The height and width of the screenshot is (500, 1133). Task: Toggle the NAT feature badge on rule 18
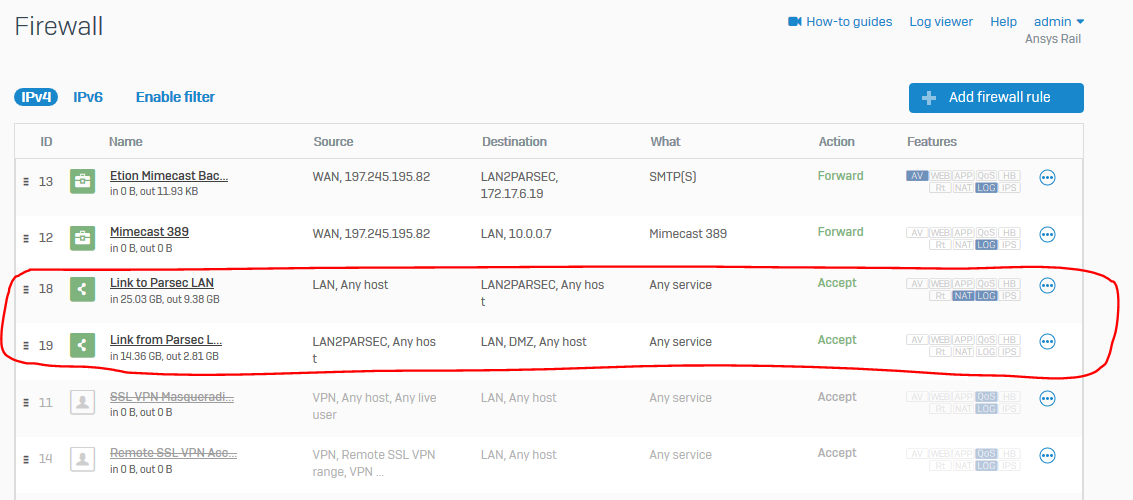(963, 296)
